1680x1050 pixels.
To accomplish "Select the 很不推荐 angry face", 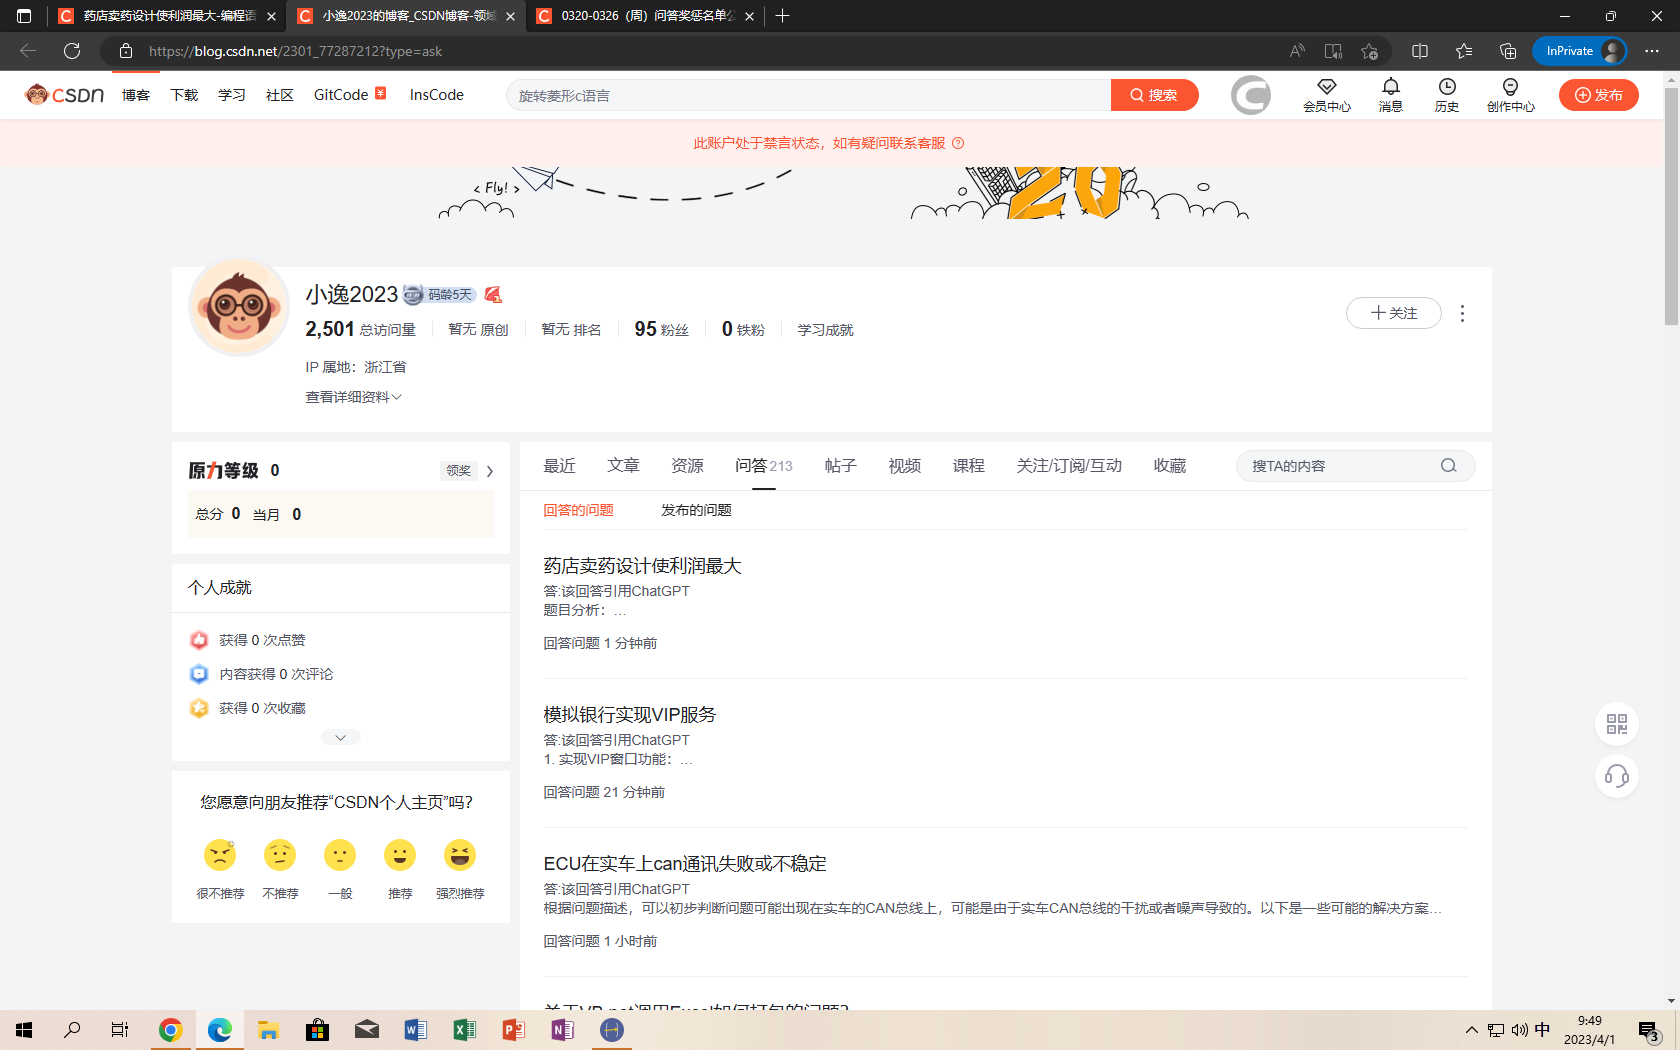I will 220,855.
